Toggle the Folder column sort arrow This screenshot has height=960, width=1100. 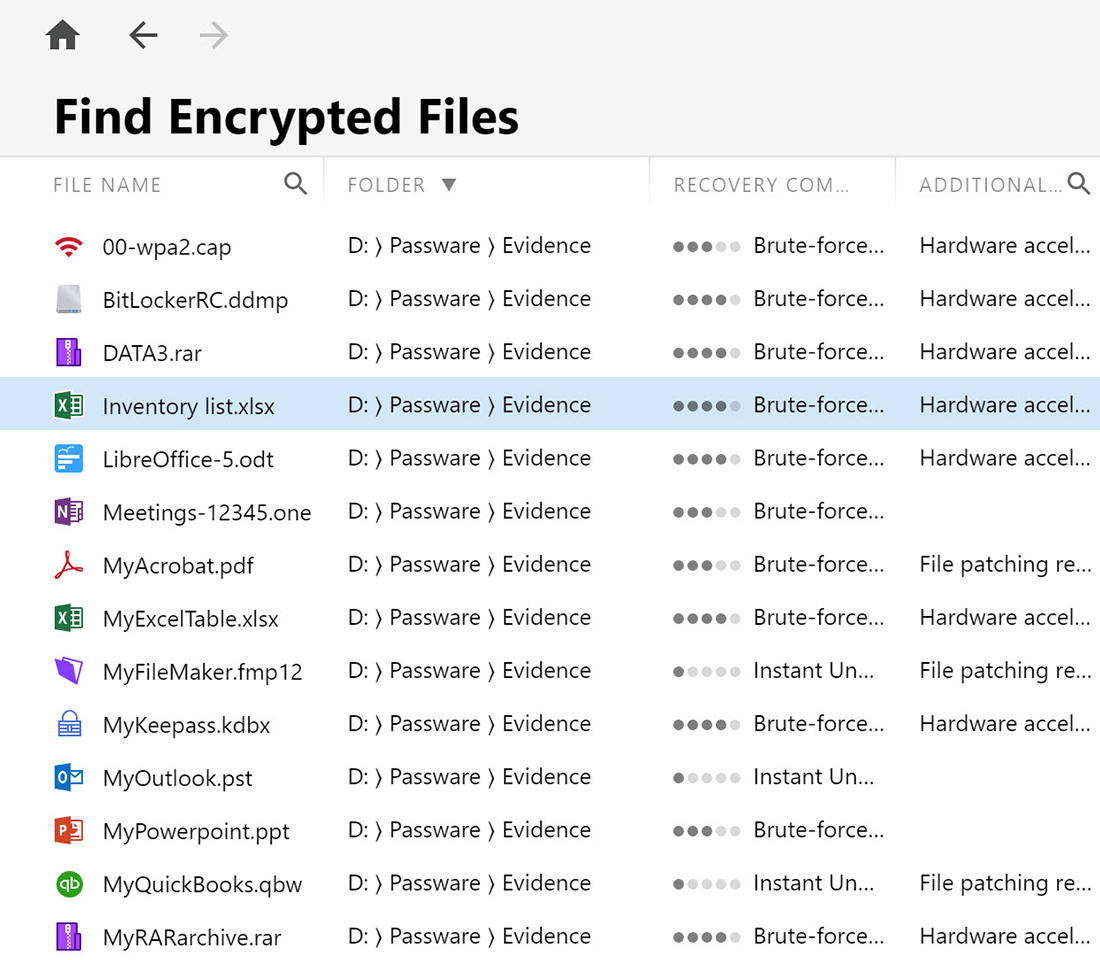coord(449,185)
